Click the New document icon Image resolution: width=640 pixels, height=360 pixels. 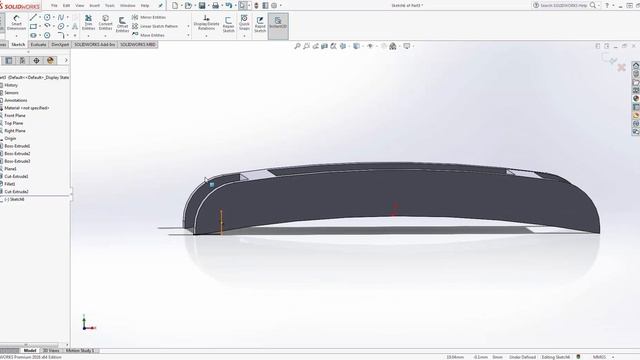(x=175, y=6)
